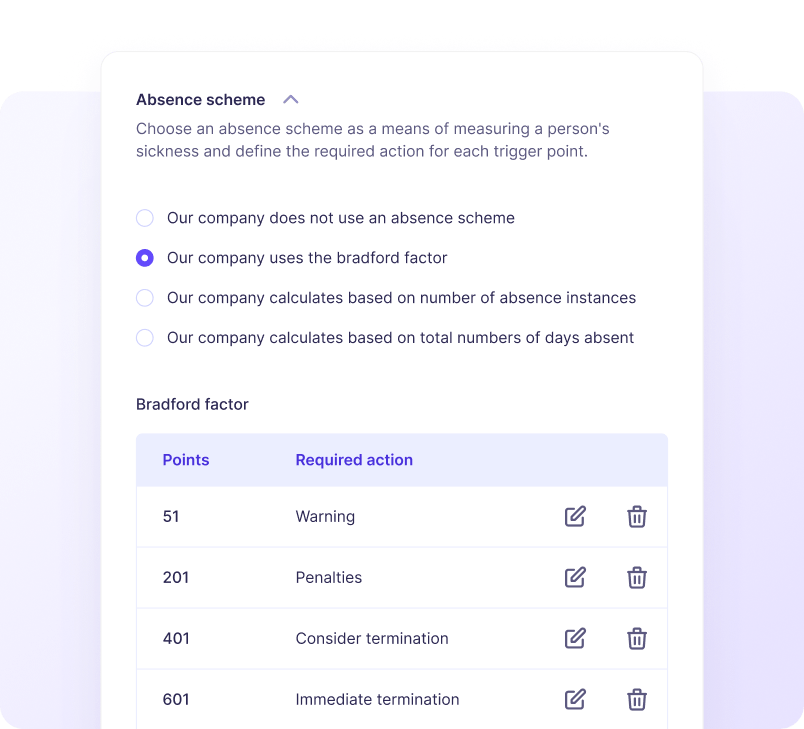Edit the 51 points Warning row
The image size is (804, 729).
click(575, 517)
